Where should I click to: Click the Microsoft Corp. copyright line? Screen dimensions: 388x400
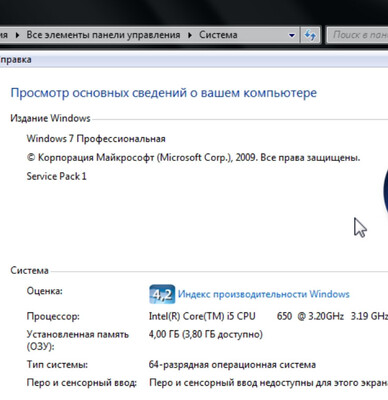pyautogui.click(x=193, y=158)
